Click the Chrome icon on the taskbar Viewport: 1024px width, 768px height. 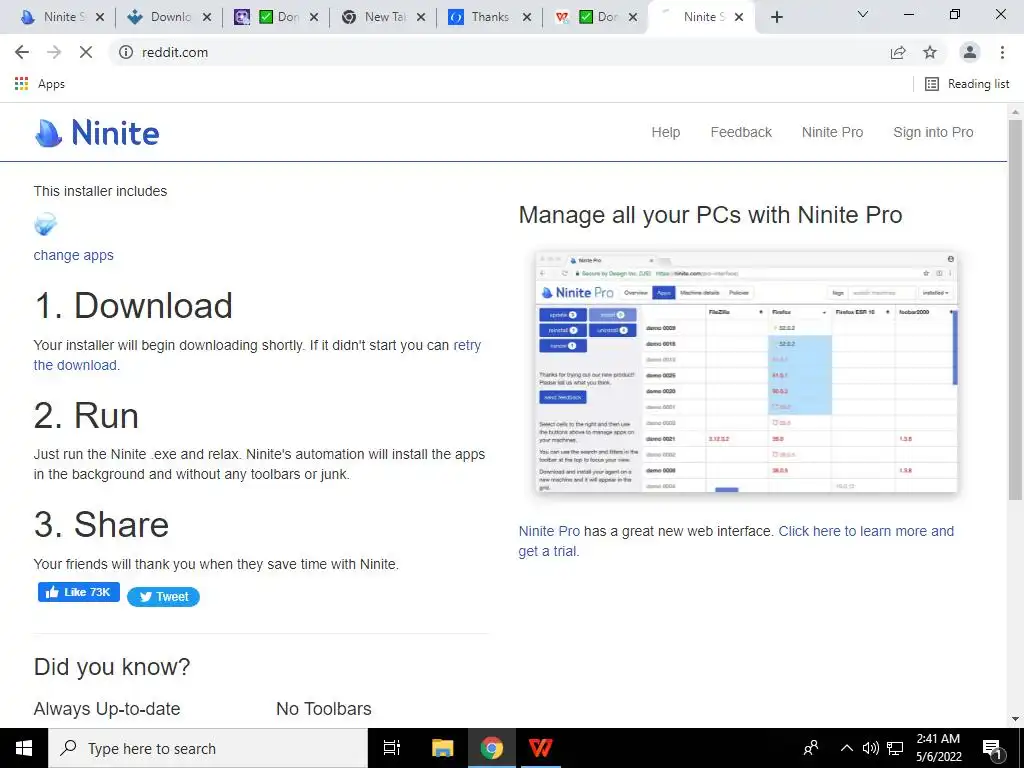[x=492, y=748]
